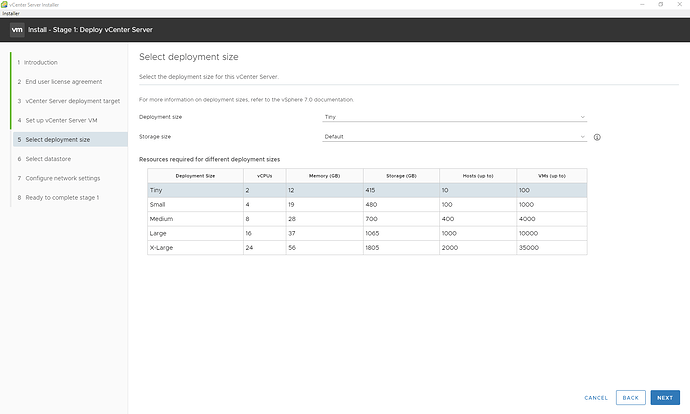Screen dimensions: 690x414
Task: Open the Storage size dropdown
Action: click(x=455, y=136)
